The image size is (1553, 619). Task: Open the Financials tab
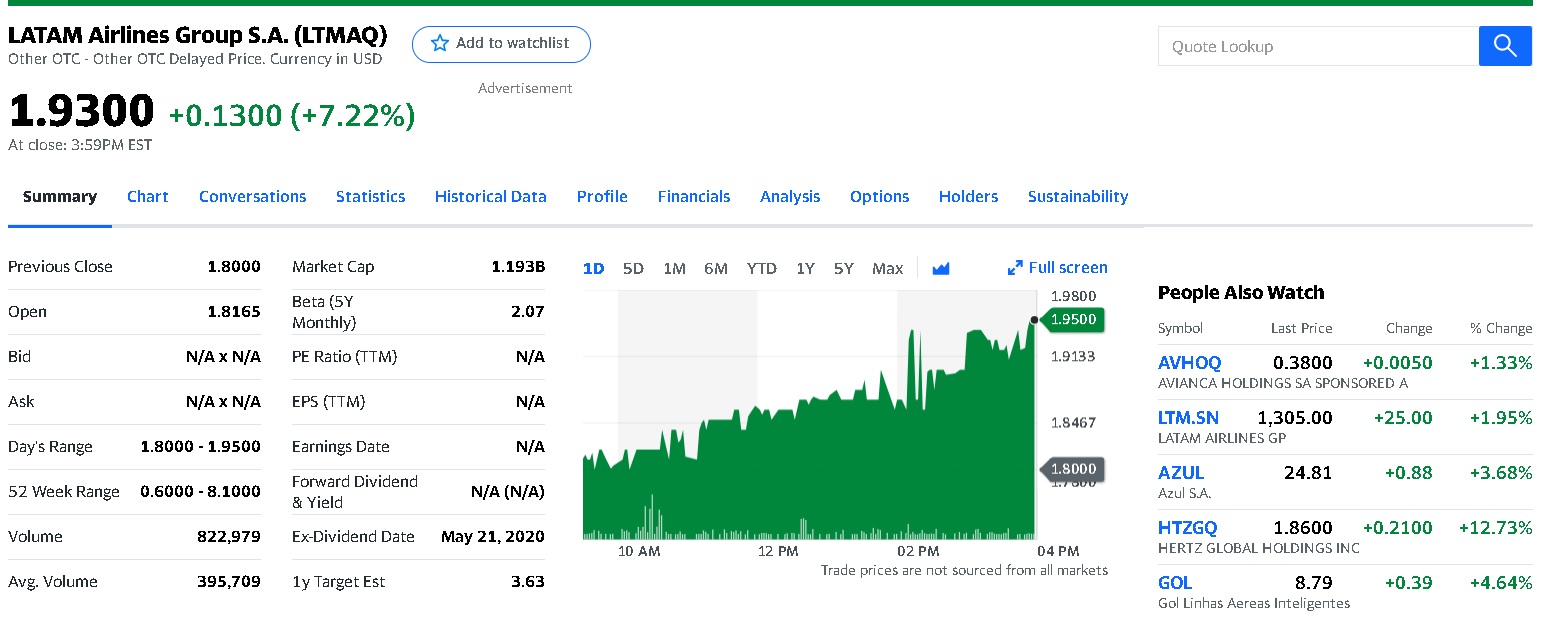pyautogui.click(x=693, y=197)
